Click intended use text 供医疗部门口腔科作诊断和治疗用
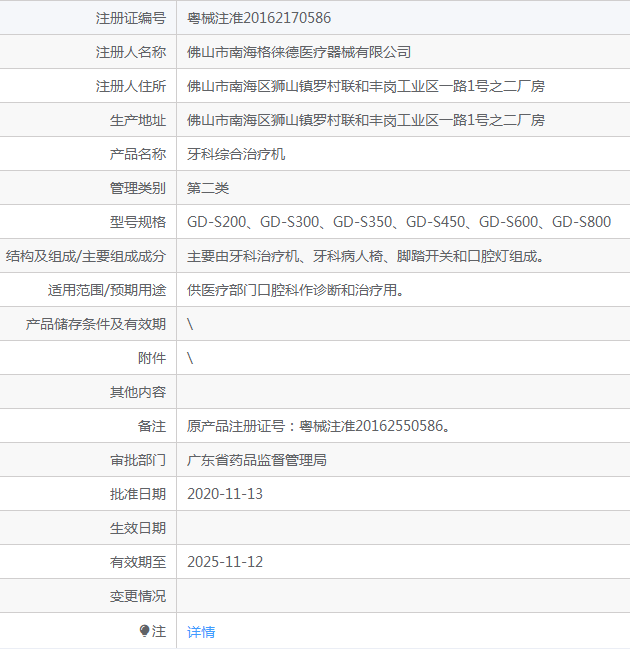Image resolution: width=630 pixels, height=649 pixels. coord(296,290)
